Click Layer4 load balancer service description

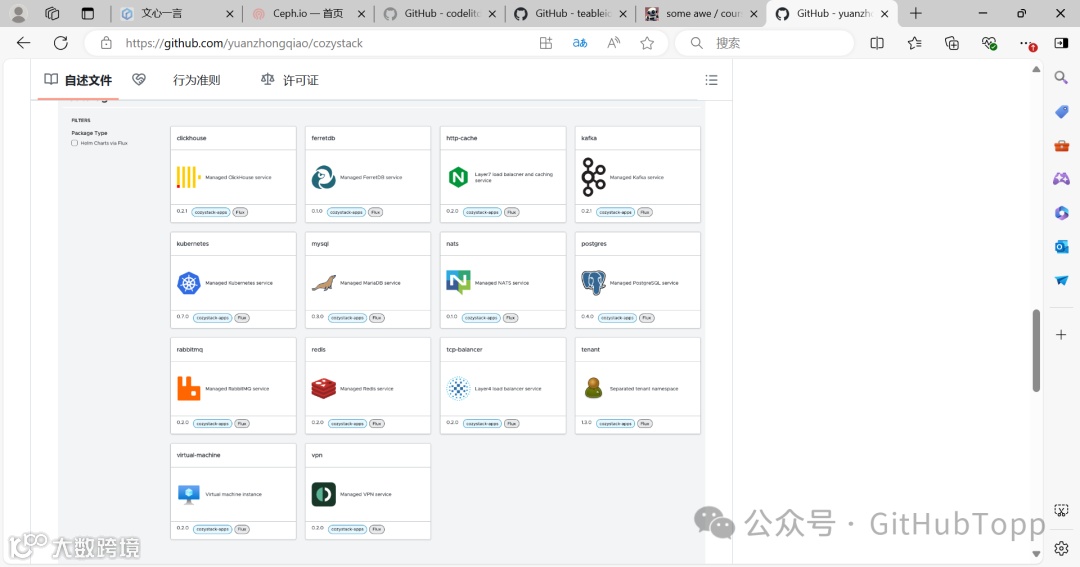click(x=508, y=389)
